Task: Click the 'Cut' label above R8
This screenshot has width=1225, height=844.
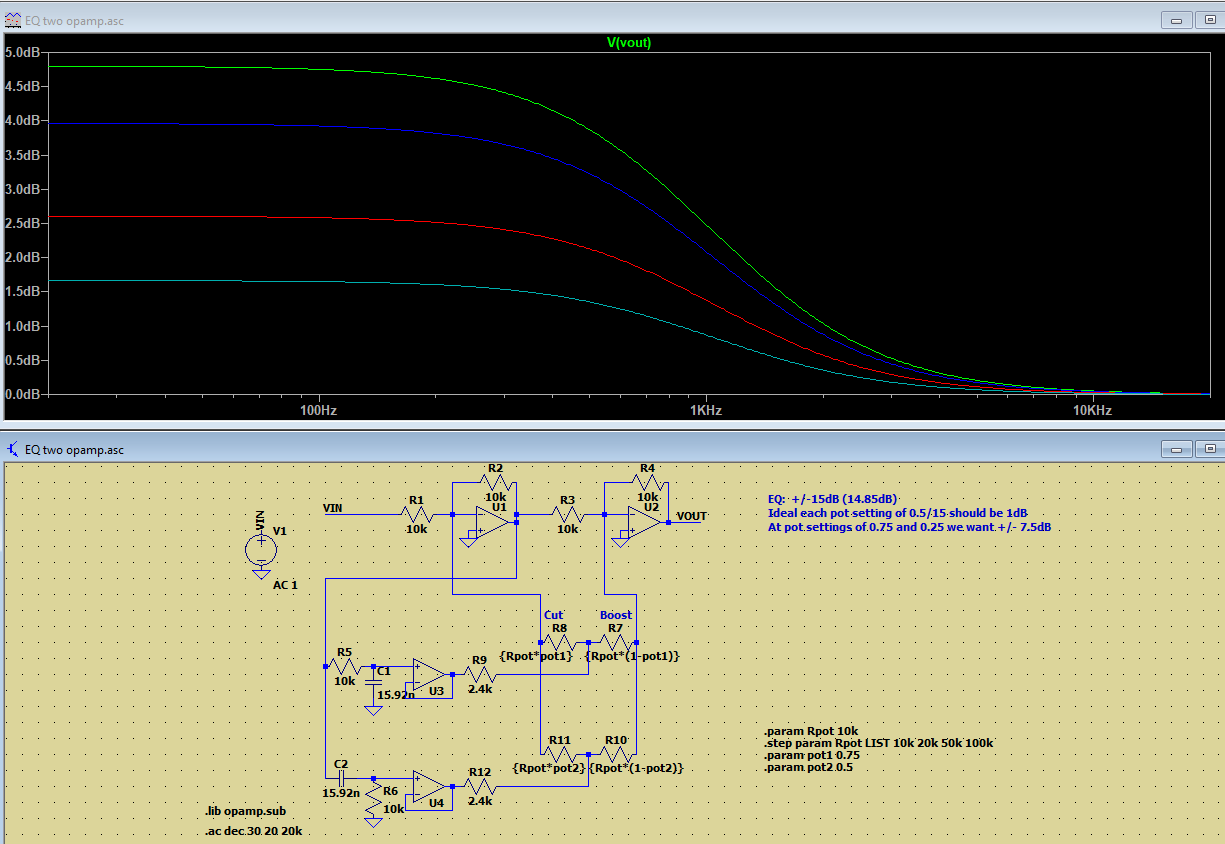Action: point(553,615)
